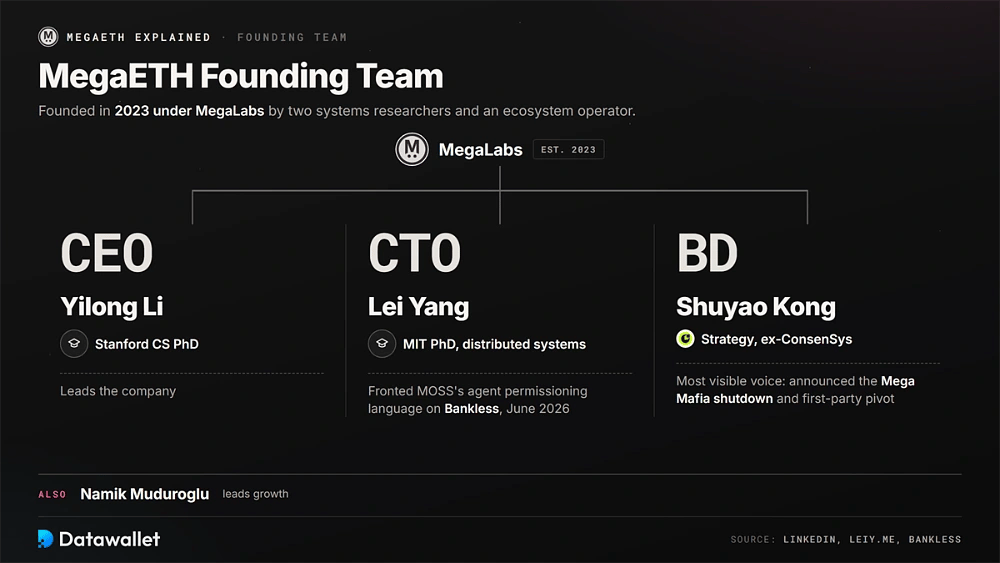Click the SOURCE: label

753,539
